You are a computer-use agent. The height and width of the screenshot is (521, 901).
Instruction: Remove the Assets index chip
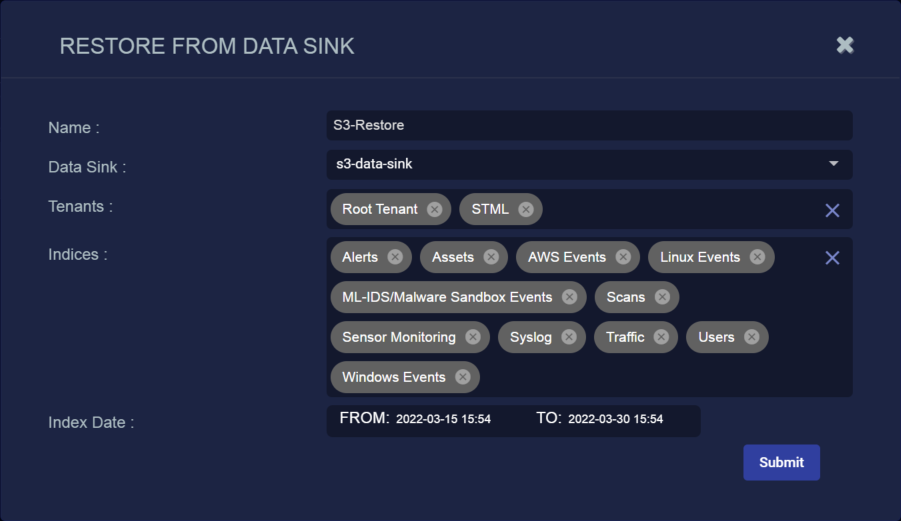pos(491,257)
